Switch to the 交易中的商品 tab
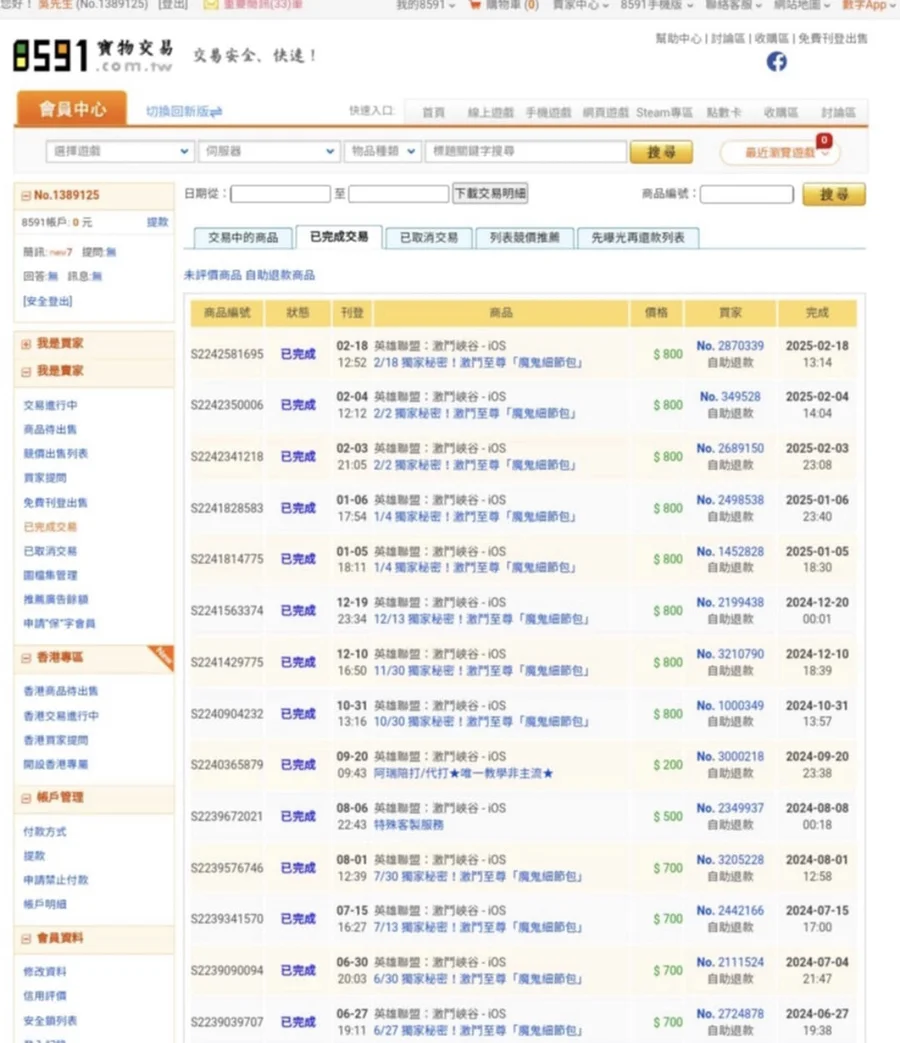This screenshot has height=1043, width=900. tap(243, 238)
